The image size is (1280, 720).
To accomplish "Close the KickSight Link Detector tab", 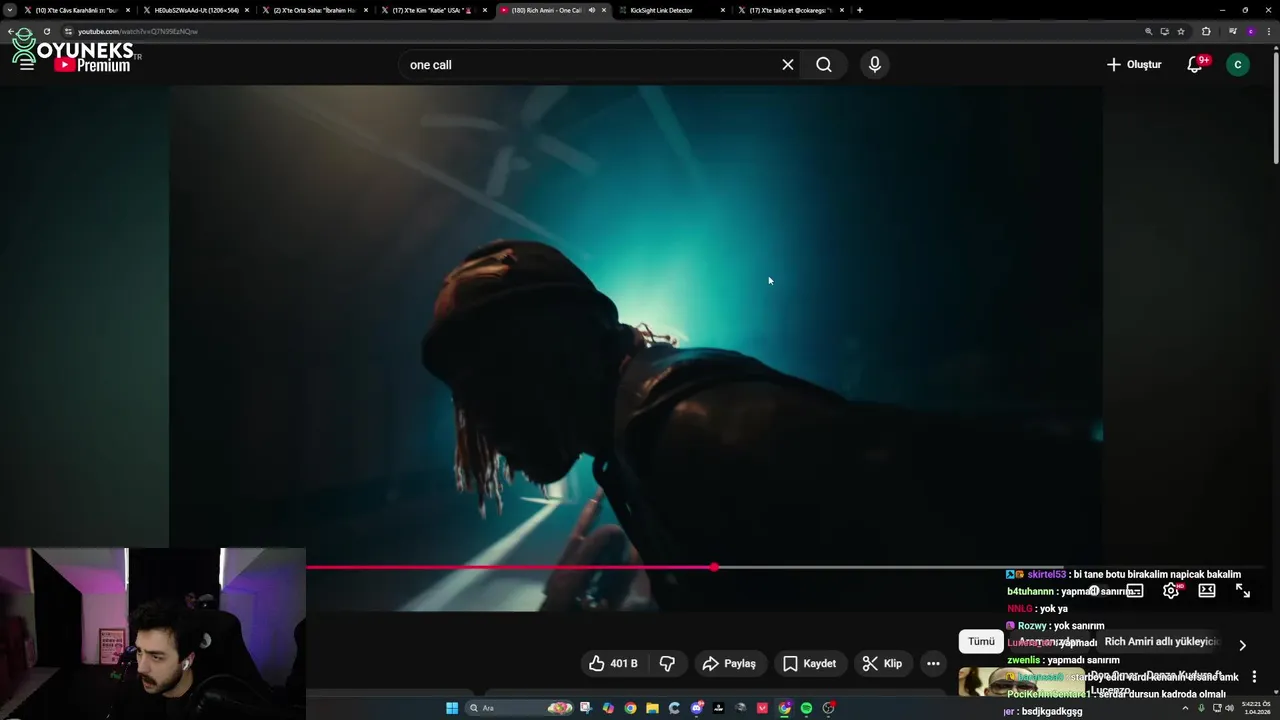I will click(x=723, y=10).
